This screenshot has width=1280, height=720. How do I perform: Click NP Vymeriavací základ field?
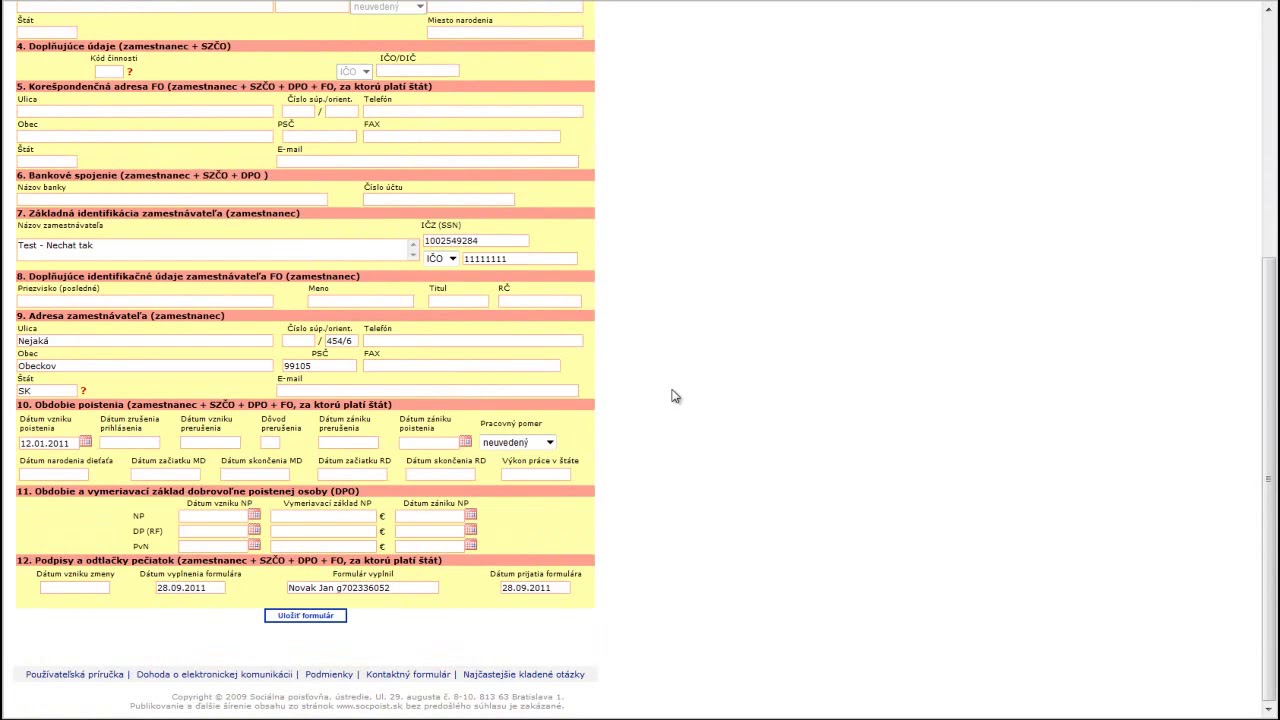[323, 516]
